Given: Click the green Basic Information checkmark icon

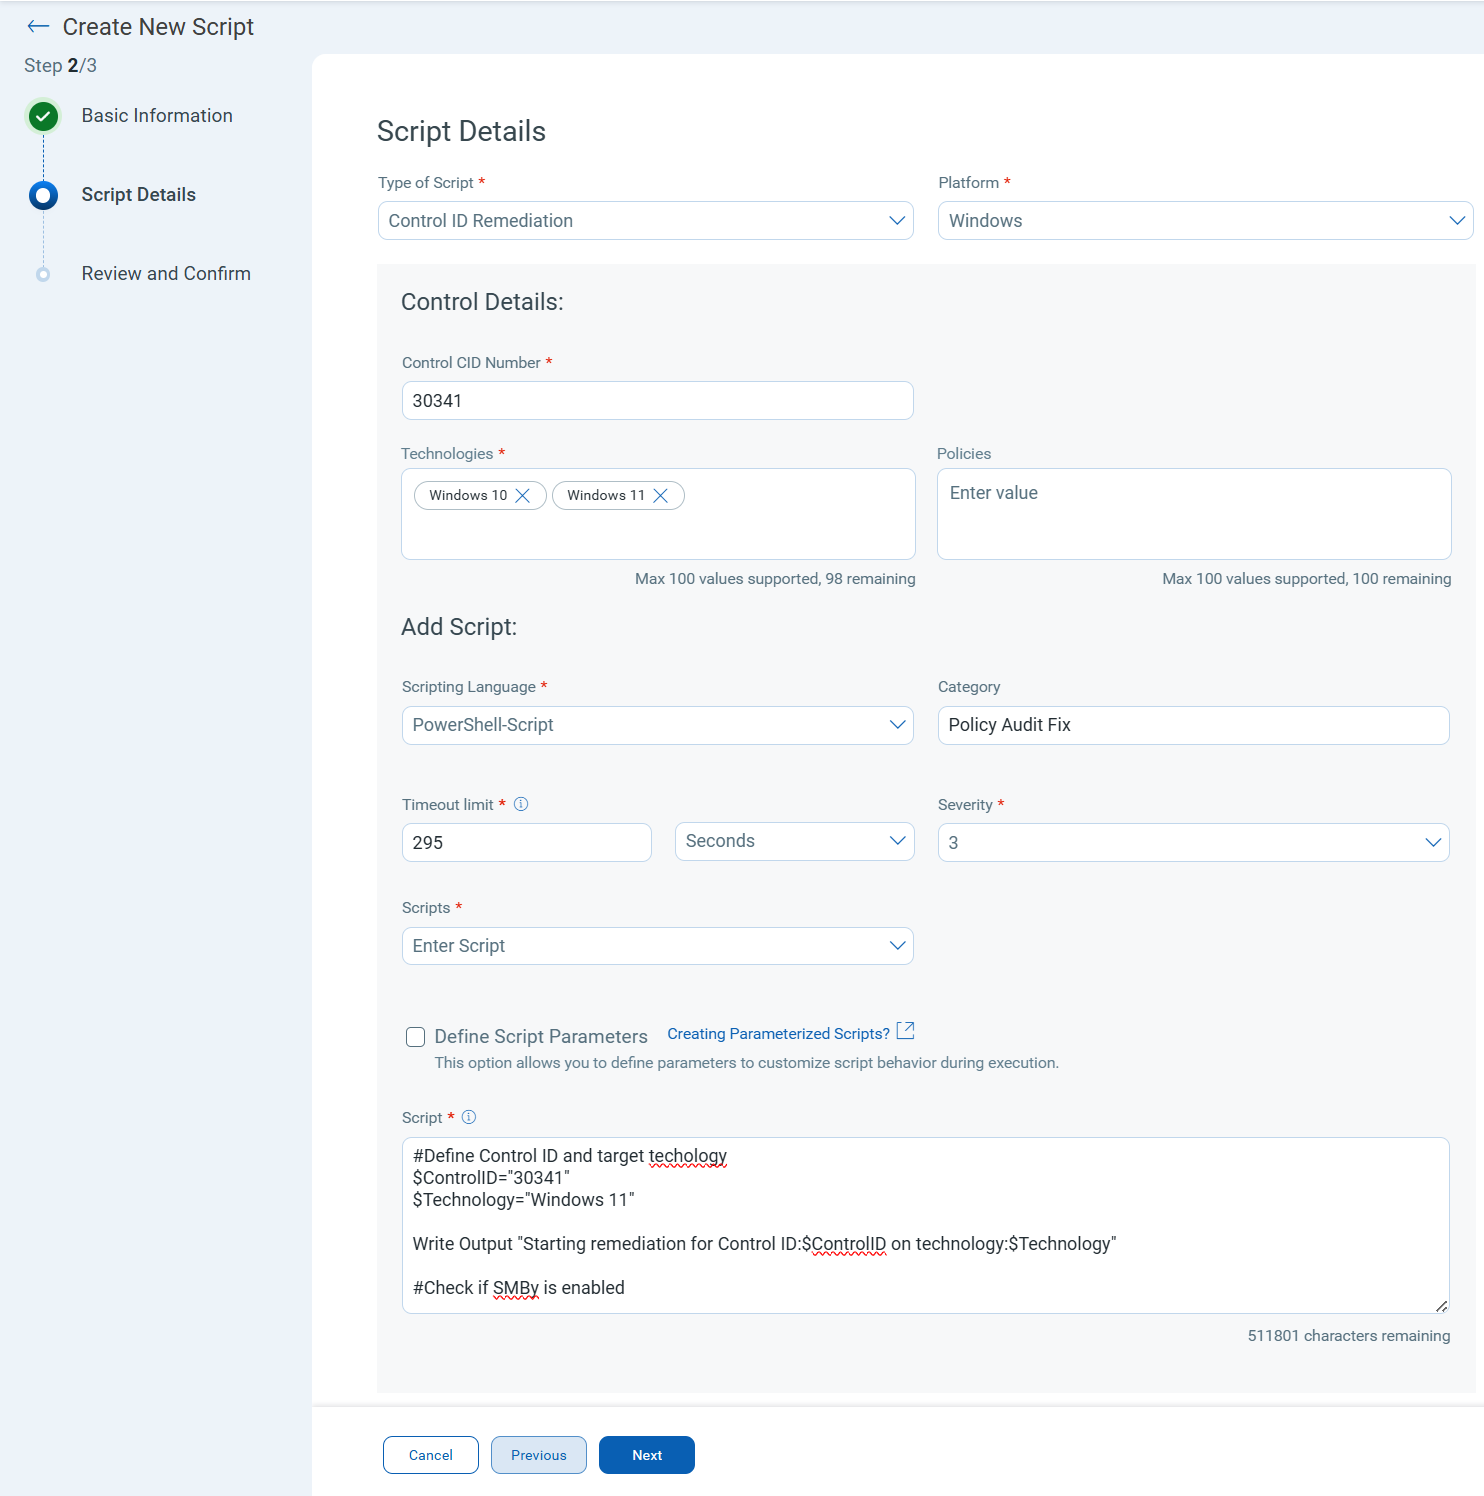Looking at the screenshot, I should point(43,117).
